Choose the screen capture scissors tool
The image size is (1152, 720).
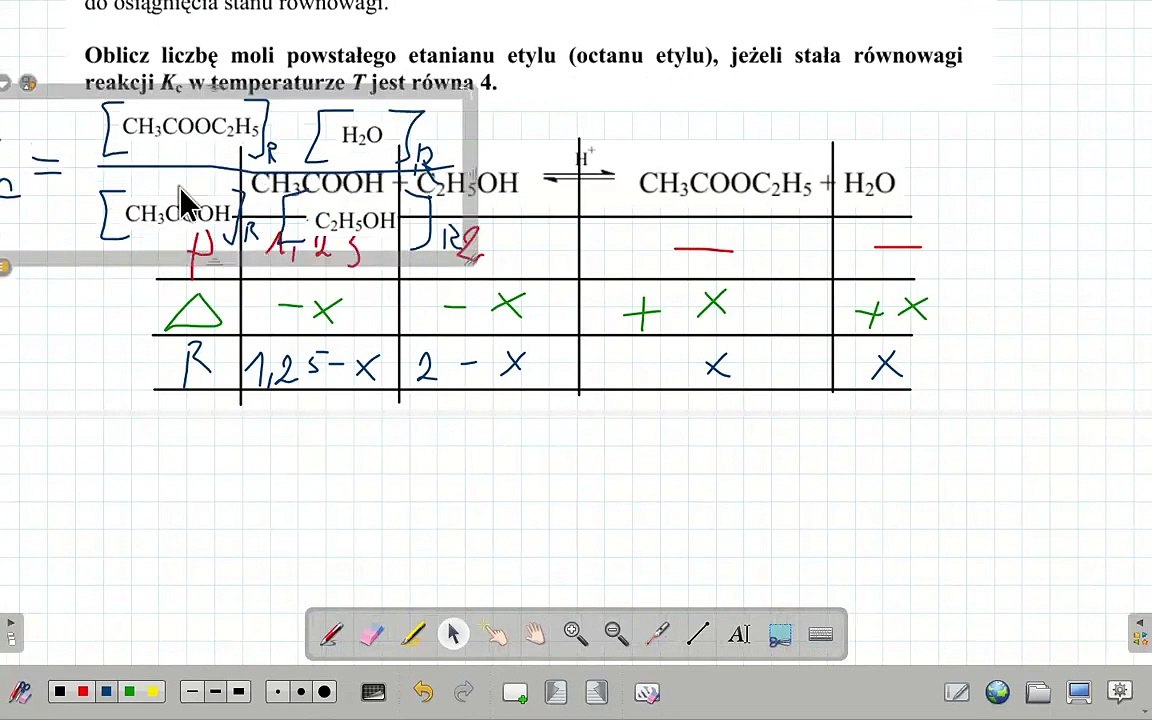(x=780, y=634)
